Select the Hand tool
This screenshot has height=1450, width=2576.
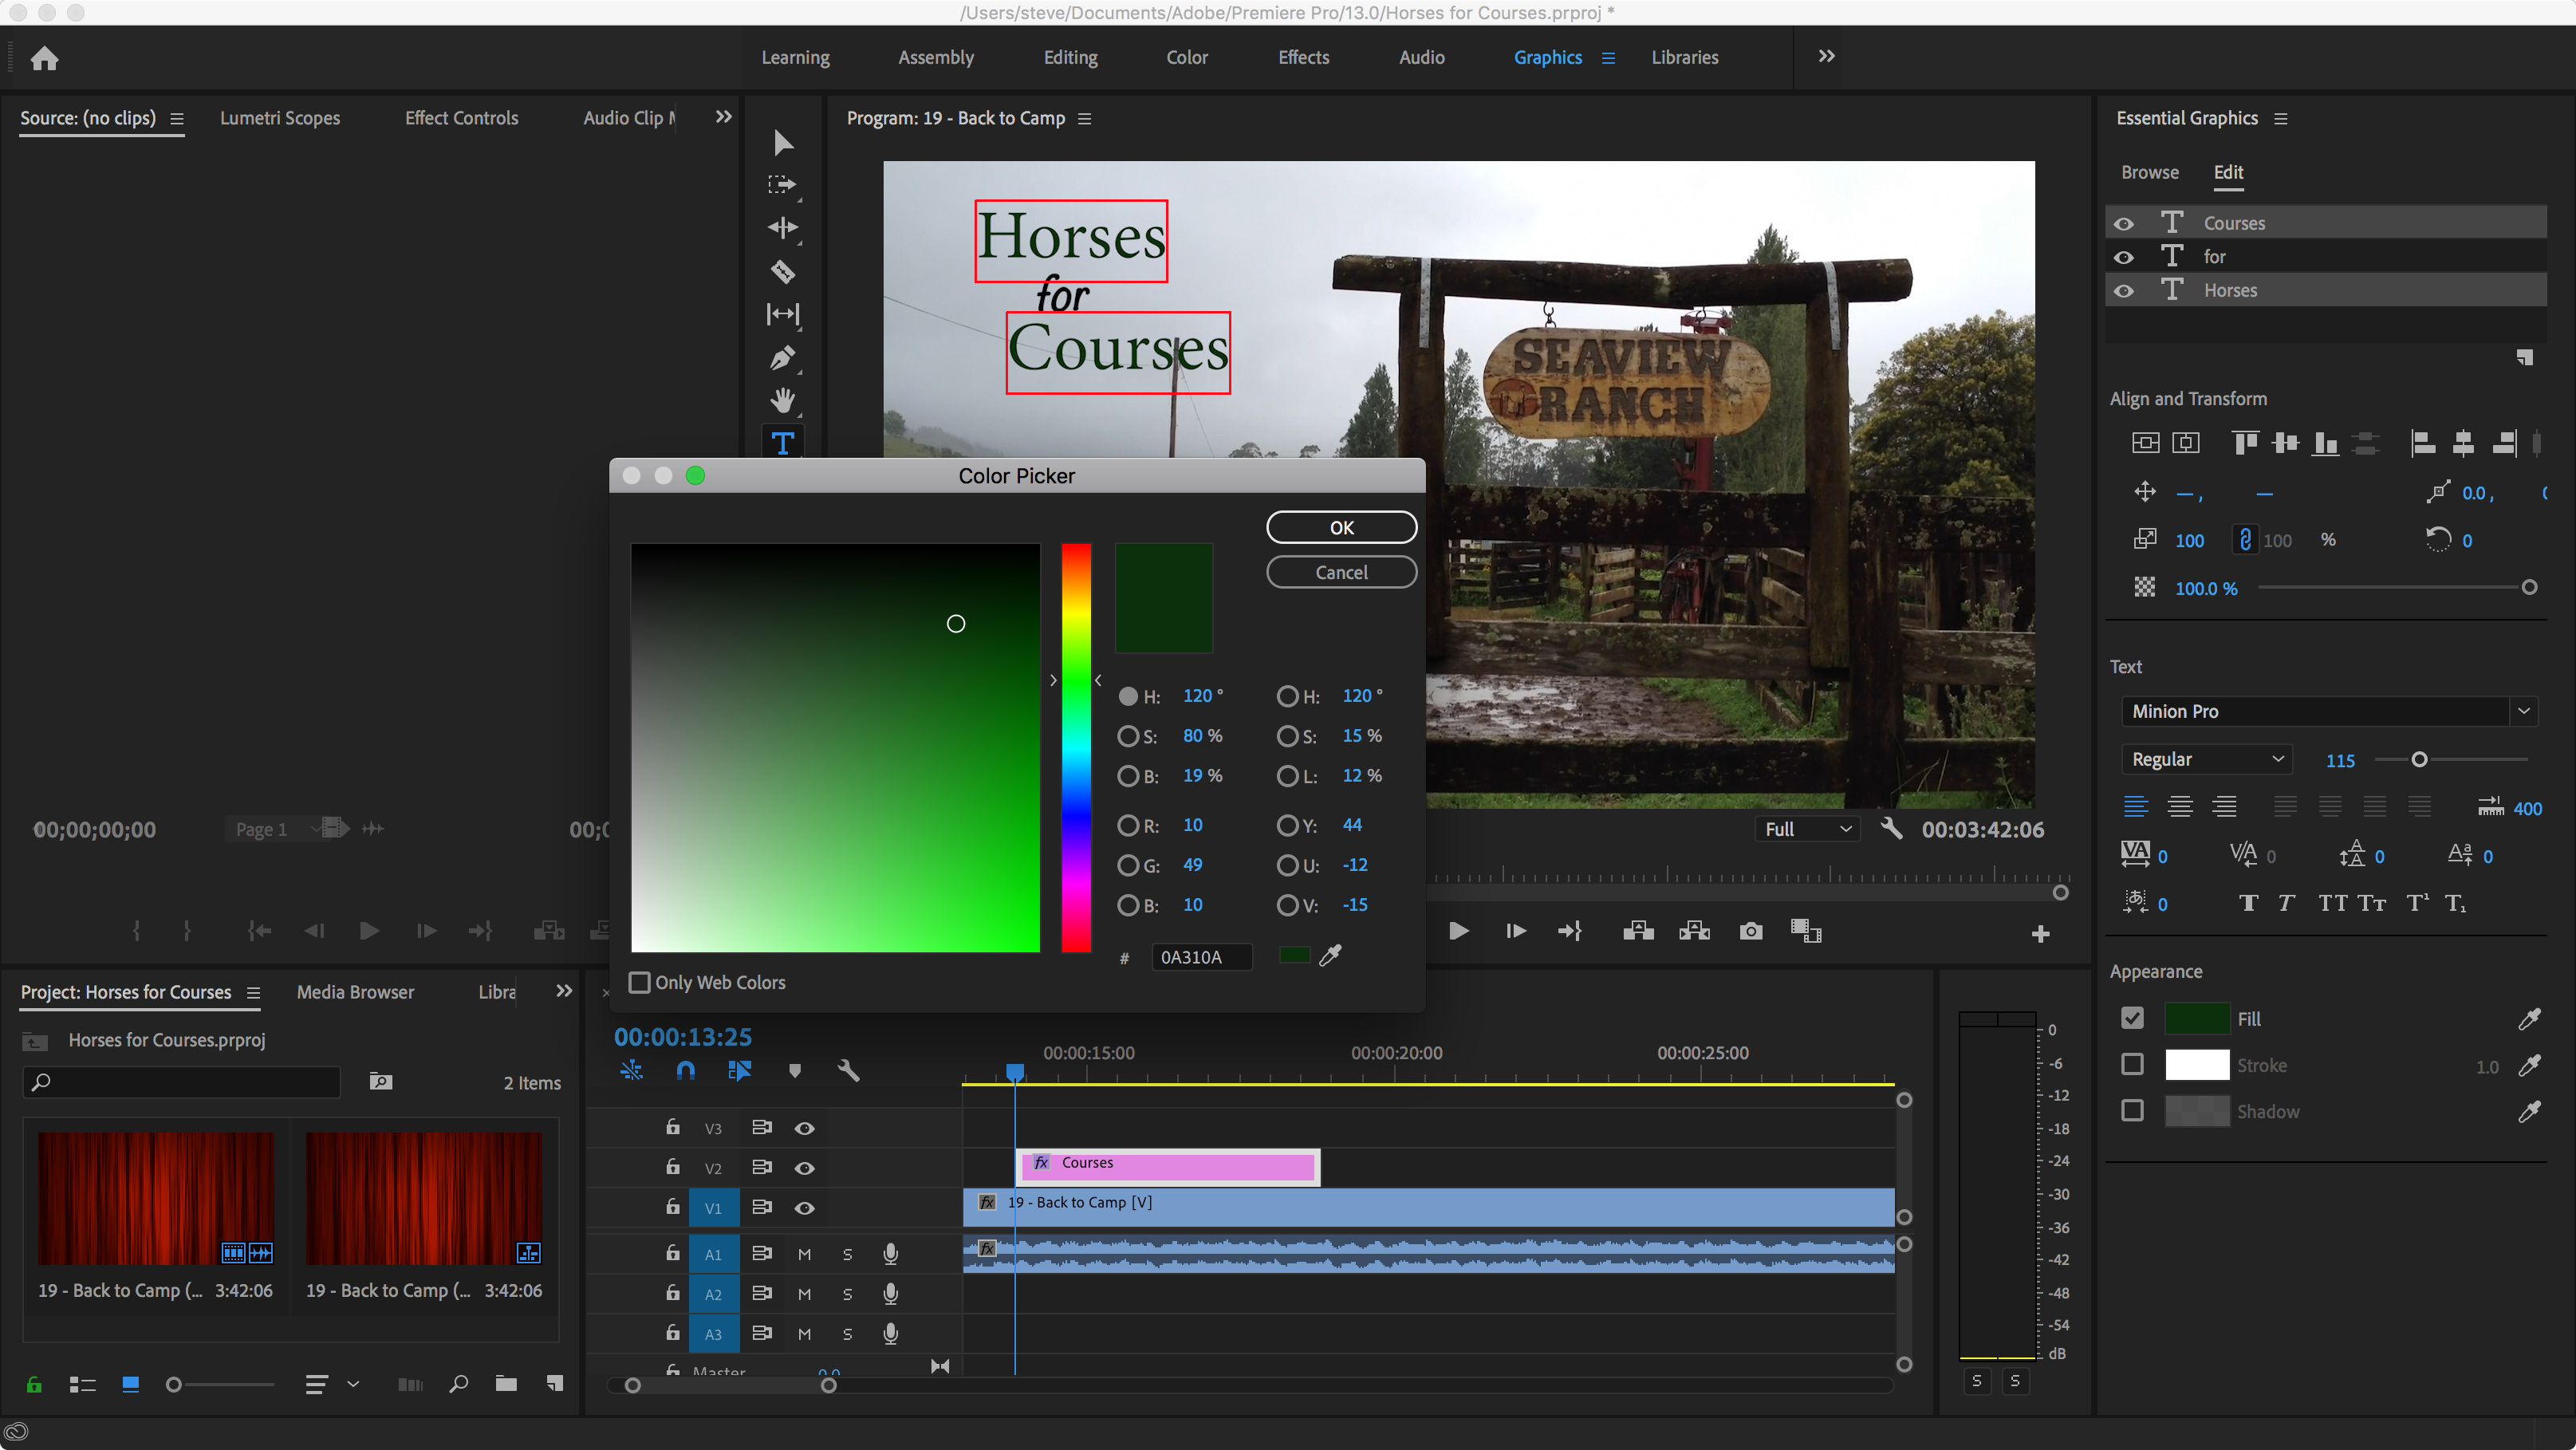point(783,400)
